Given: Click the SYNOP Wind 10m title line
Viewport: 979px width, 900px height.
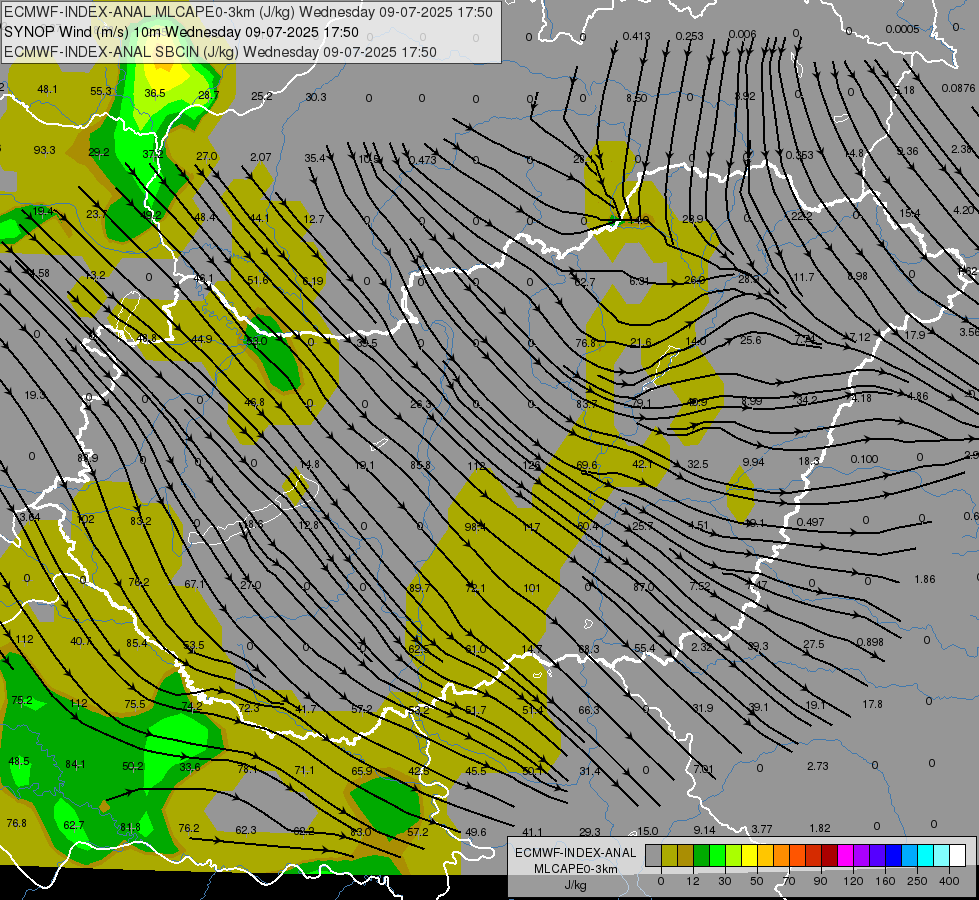Looking at the screenshot, I should pos(182,32).
